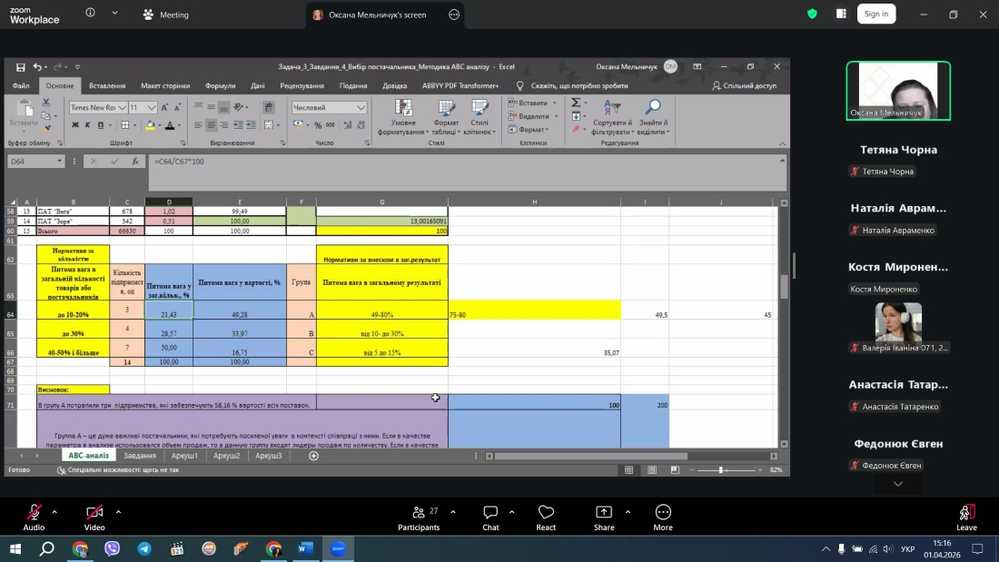
Task: Expand the video settings arrow beside Video
Action: 118,512
